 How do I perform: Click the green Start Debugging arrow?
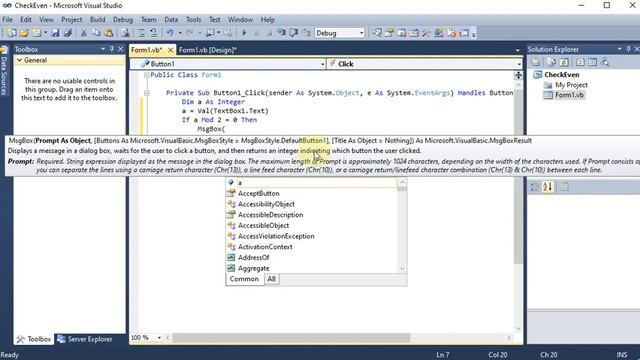pos(244,33)
